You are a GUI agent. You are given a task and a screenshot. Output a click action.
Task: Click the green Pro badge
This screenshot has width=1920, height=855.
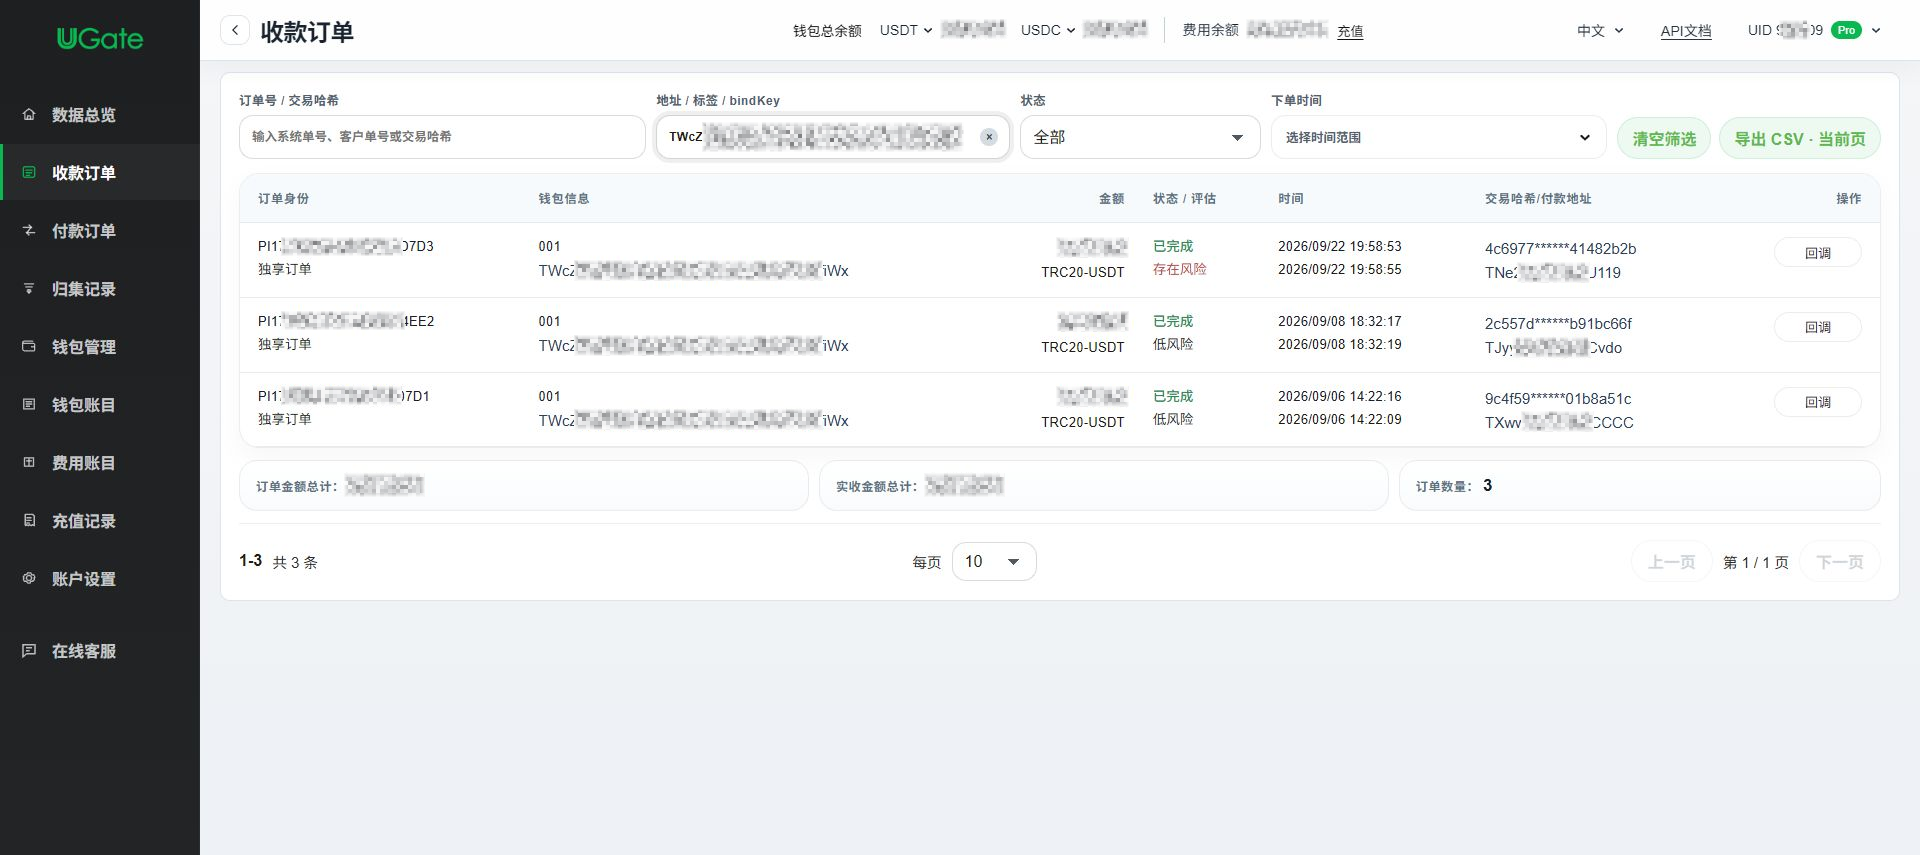(1846, 30)
